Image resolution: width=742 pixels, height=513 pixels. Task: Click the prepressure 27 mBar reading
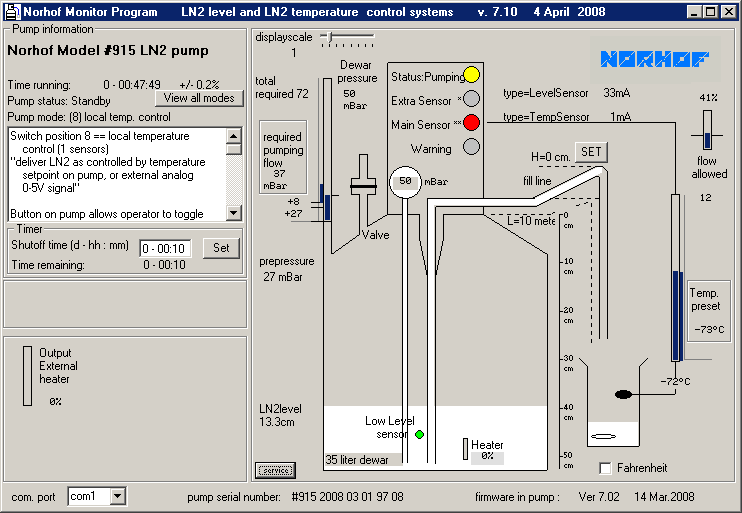[x=286, y=269]
